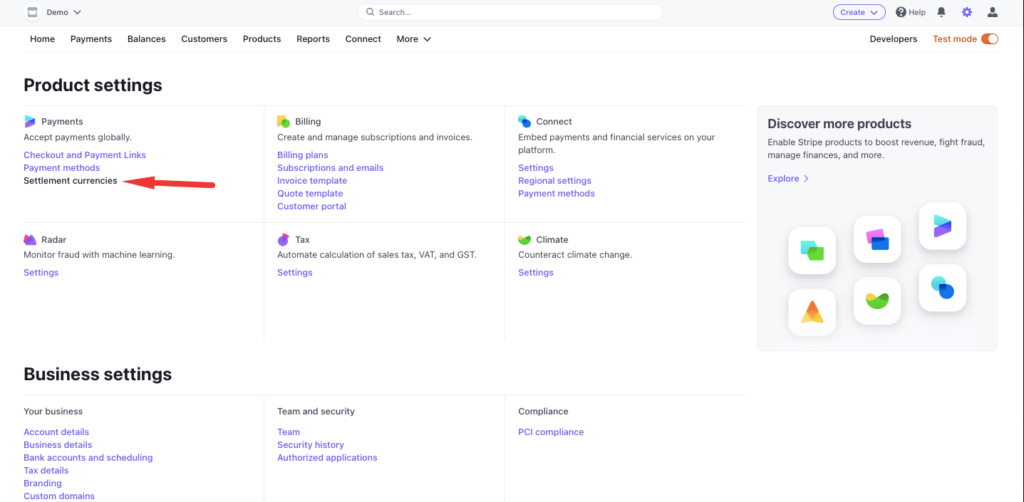Open Checkout and Payment Links
This screenshot has width=1024, height=502.
85,155
